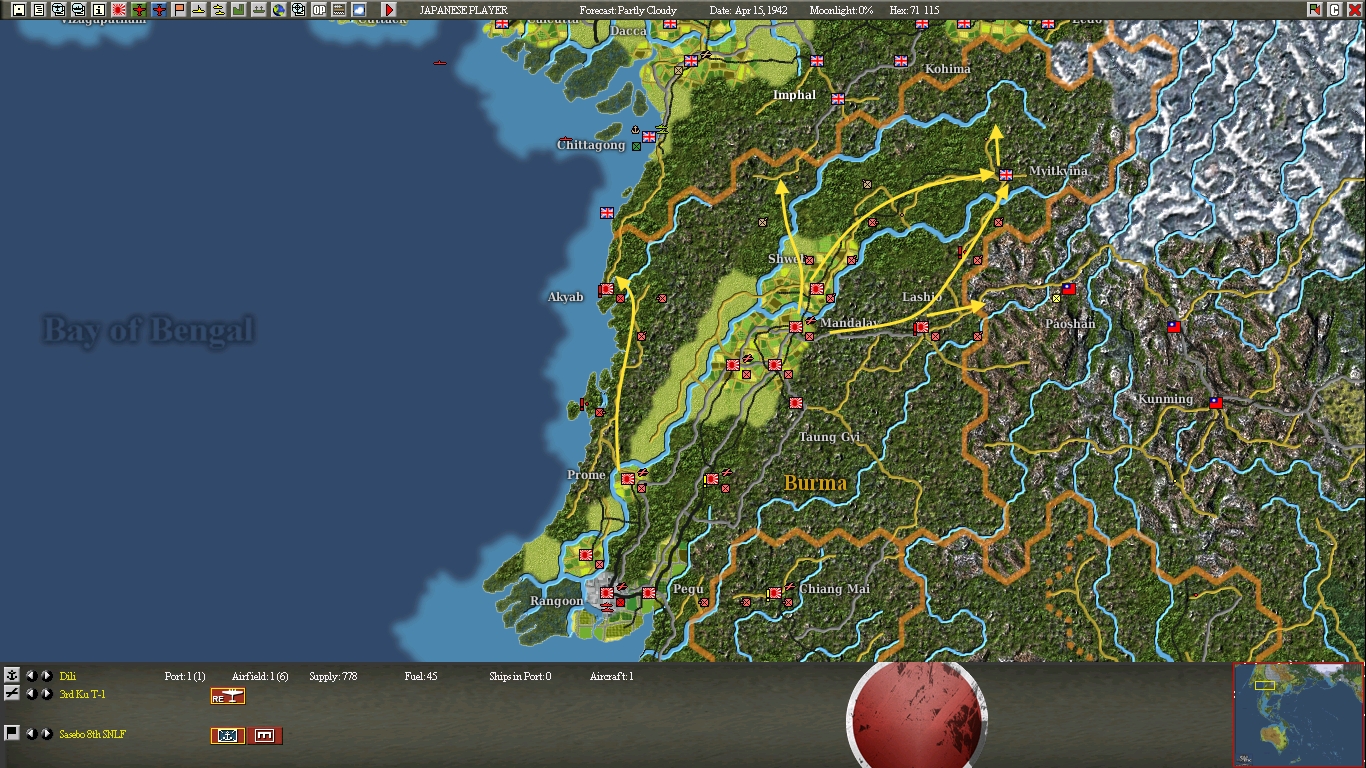Select the Japanese unit flag at Pegu
The height and width of the screenshot is (768, 1366).
pyautogui.click(x=648, y=593)
